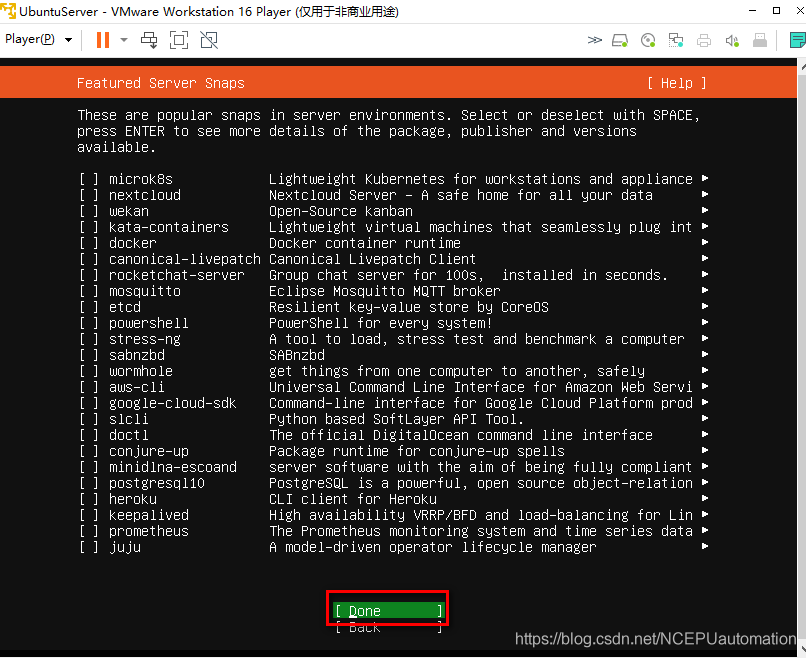This screenshot has width=806, height=658.
Task: Expand details arrow for sabnzbd
Action: pyautogui.click(x=705, y=354)
